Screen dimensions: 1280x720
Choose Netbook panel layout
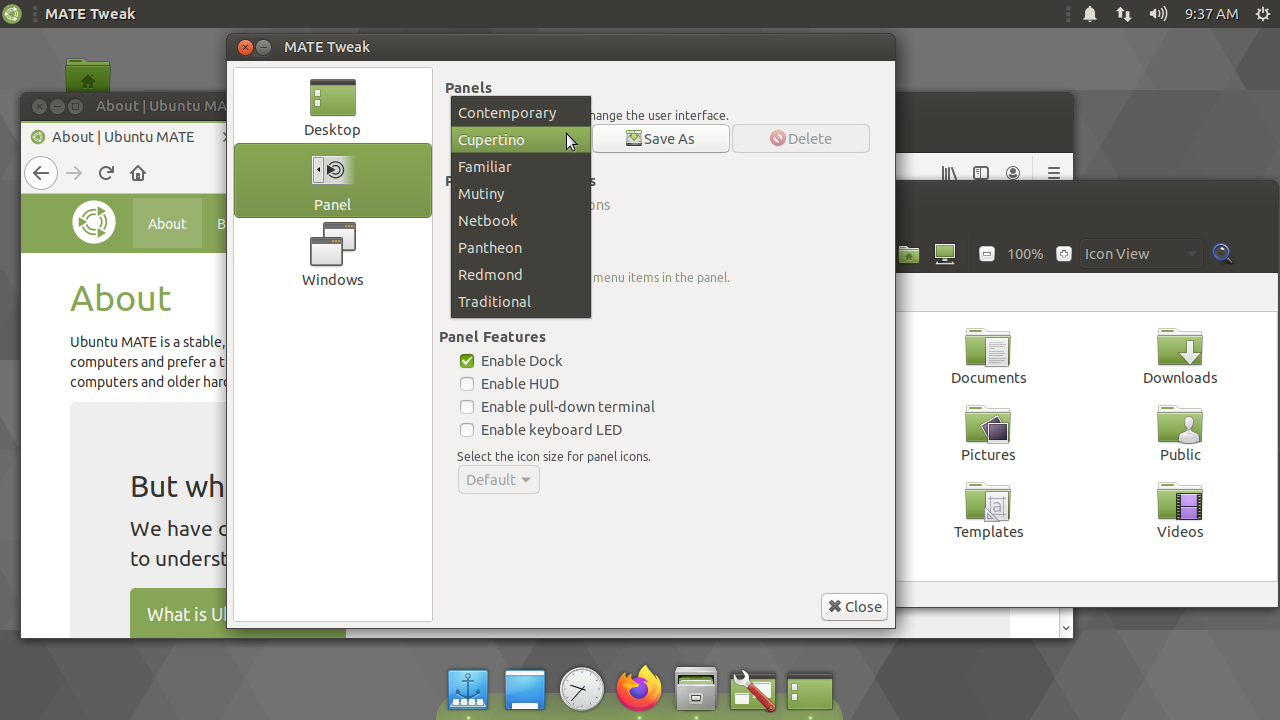click(521, 221)
